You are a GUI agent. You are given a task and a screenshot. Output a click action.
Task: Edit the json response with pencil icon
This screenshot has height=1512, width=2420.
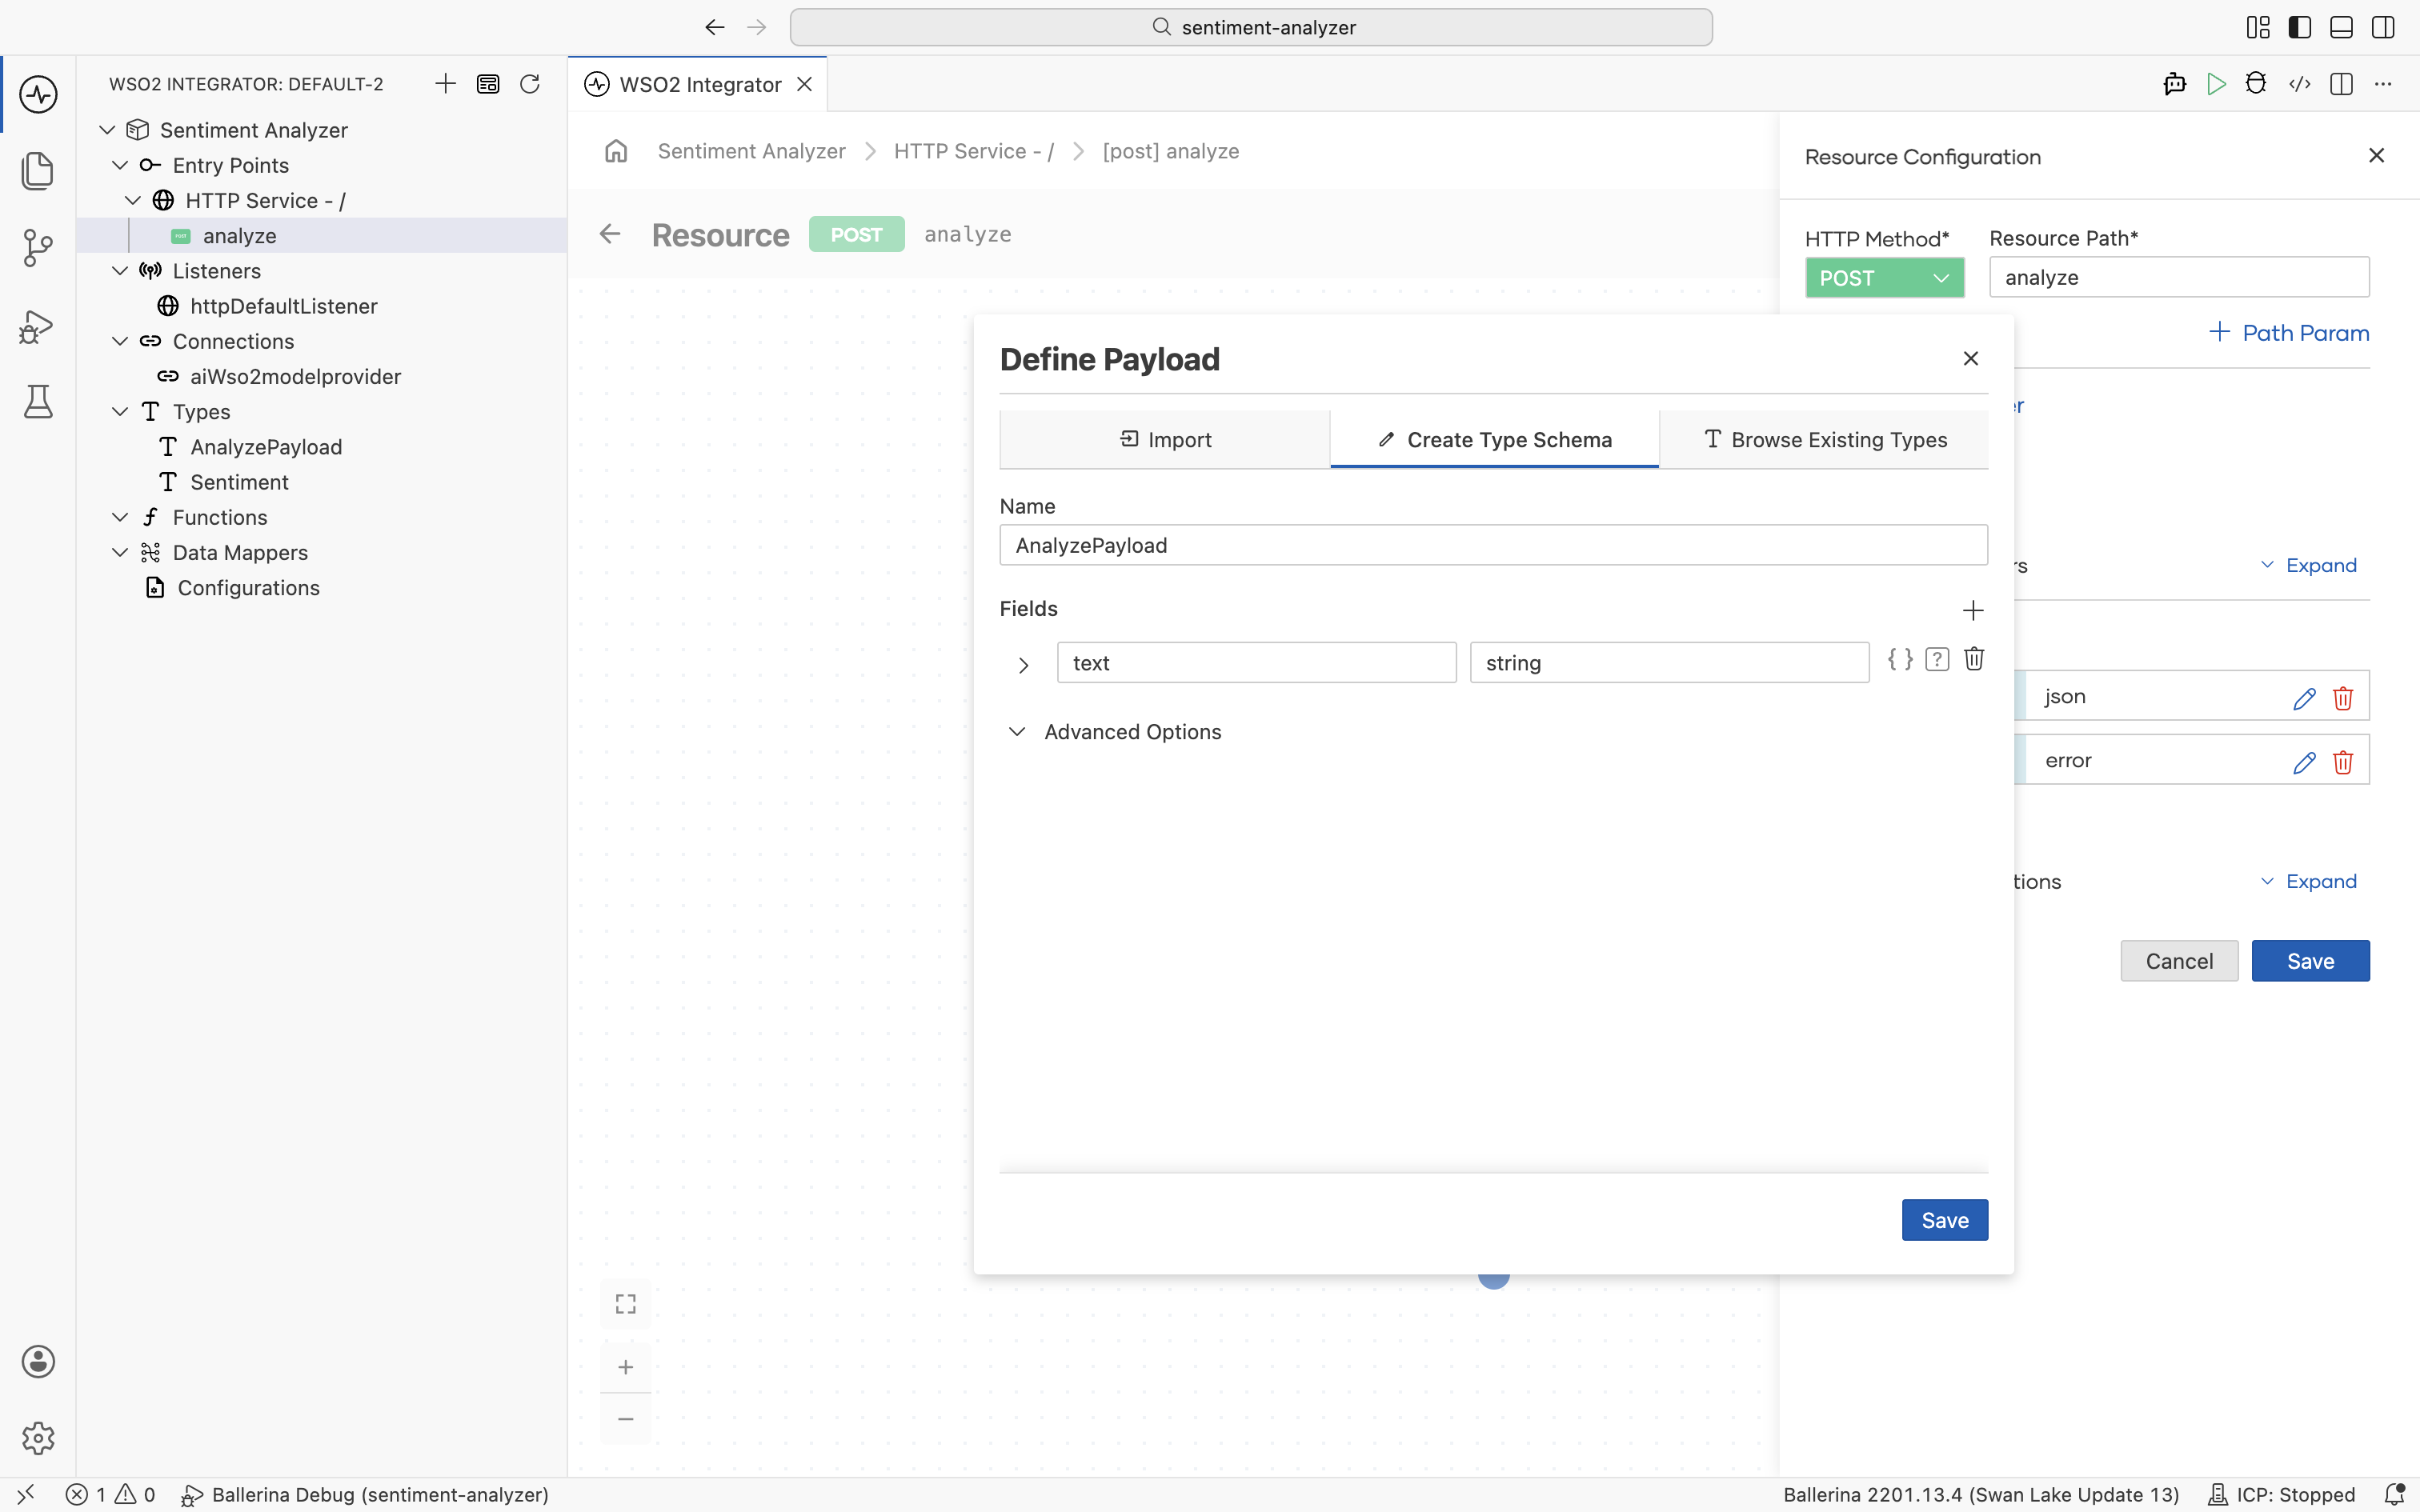(2304, 698)
